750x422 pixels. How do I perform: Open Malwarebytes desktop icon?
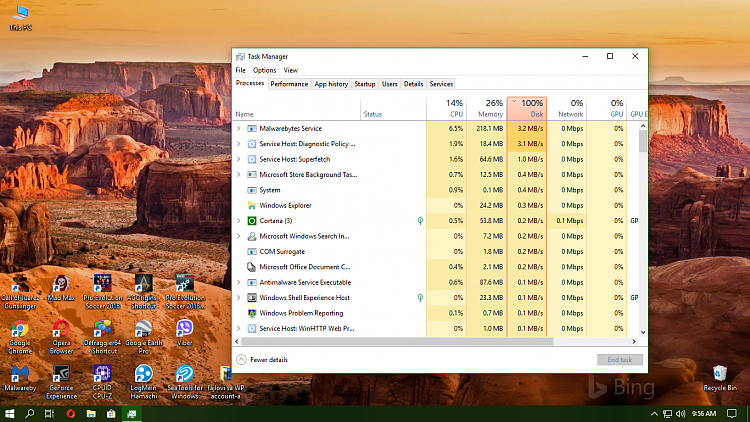click(x=20, y=378)
